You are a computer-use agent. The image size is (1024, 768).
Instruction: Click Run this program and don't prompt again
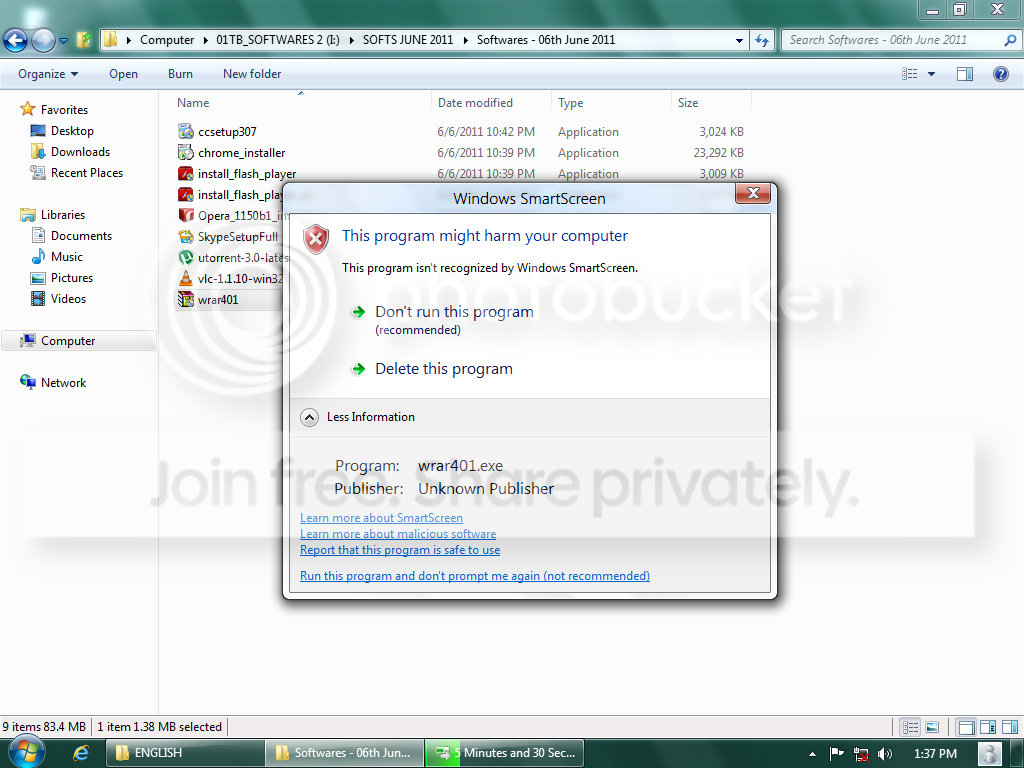[475, 575]
